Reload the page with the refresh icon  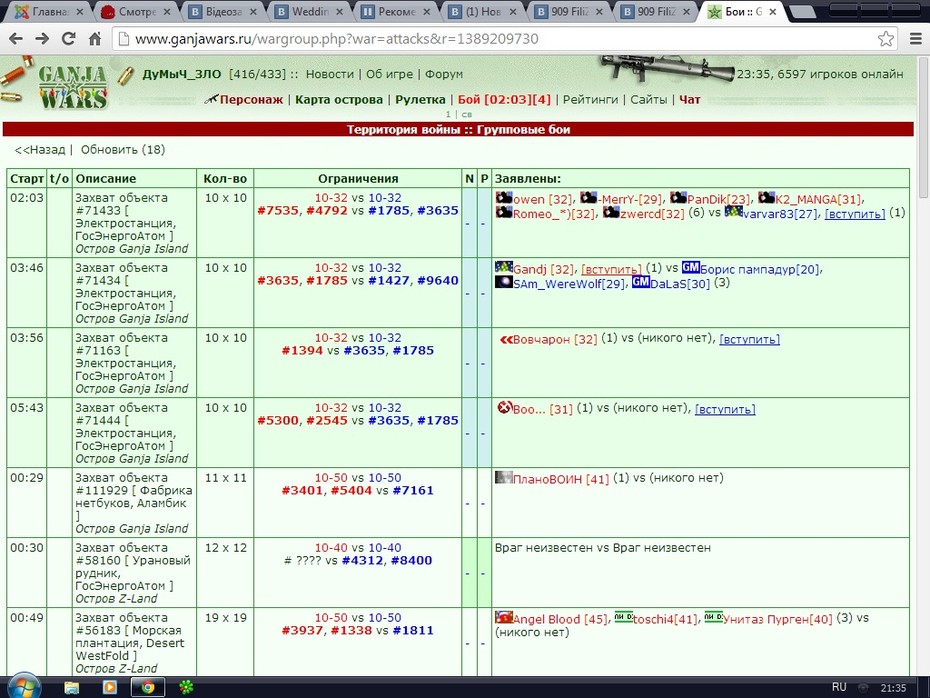coord(68,39)
